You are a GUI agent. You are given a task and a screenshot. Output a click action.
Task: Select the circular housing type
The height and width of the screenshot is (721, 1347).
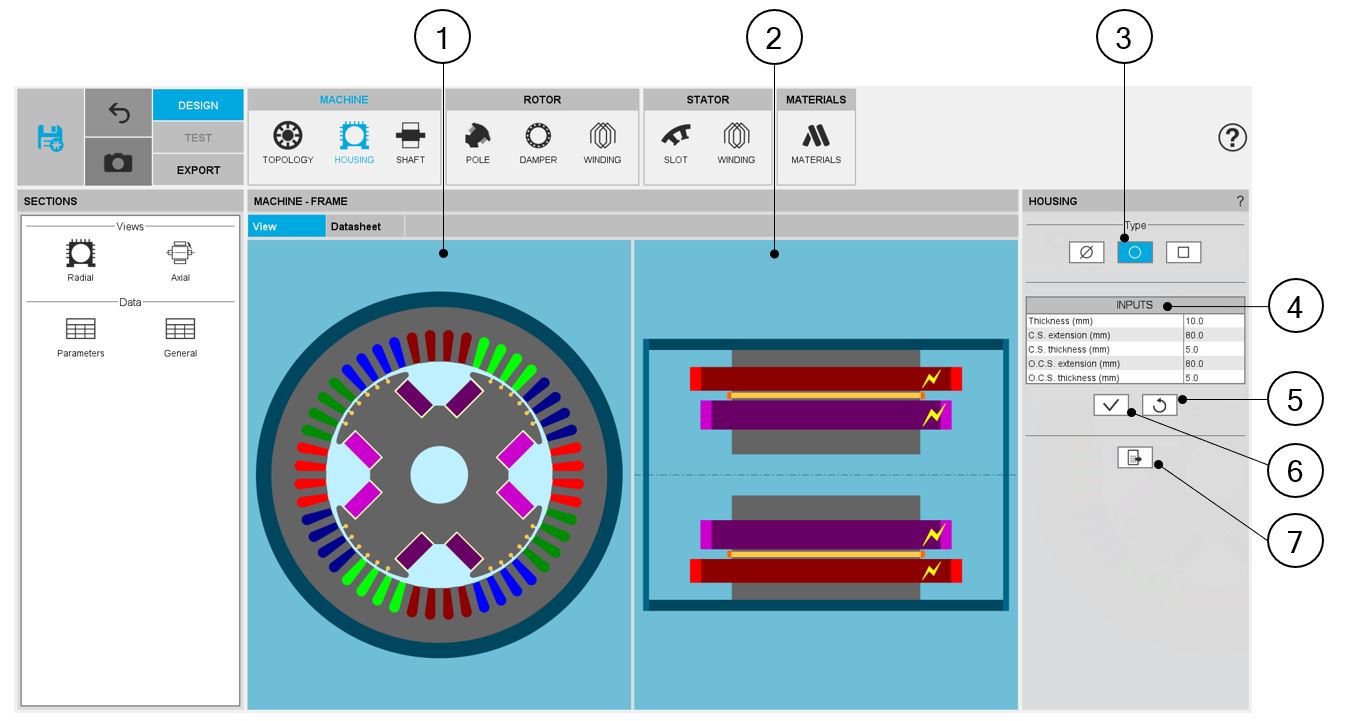[1135, 253]
